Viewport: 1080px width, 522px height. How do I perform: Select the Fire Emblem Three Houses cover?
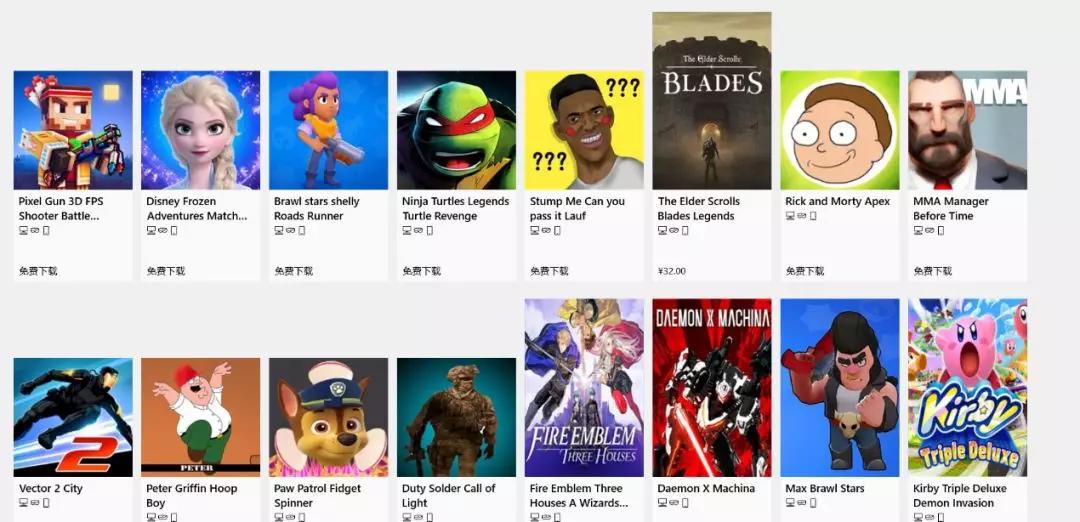point(584,388)
